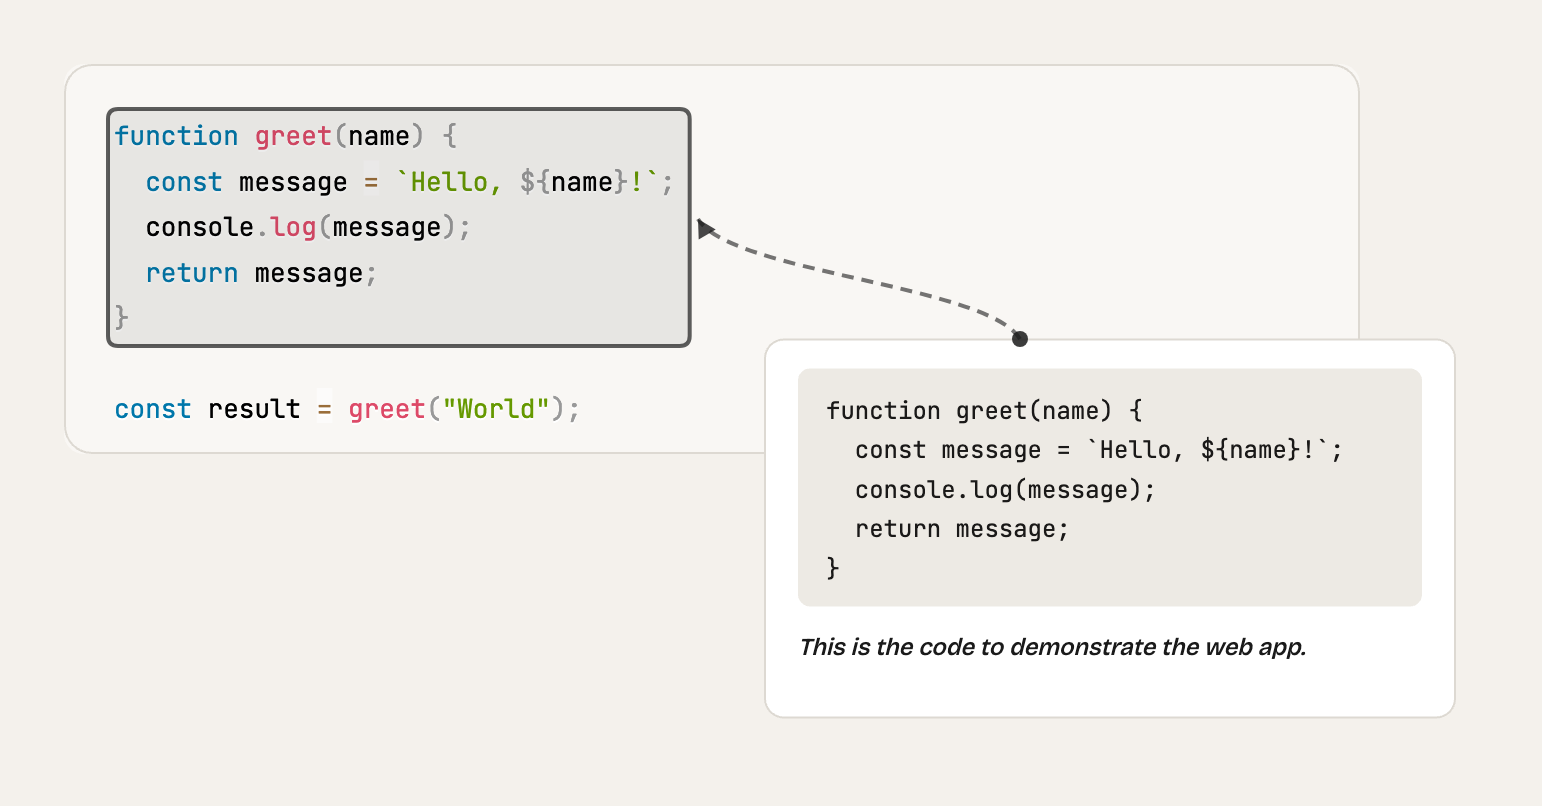
Task: Select the greet function name in red
Action: click(293, 135)
